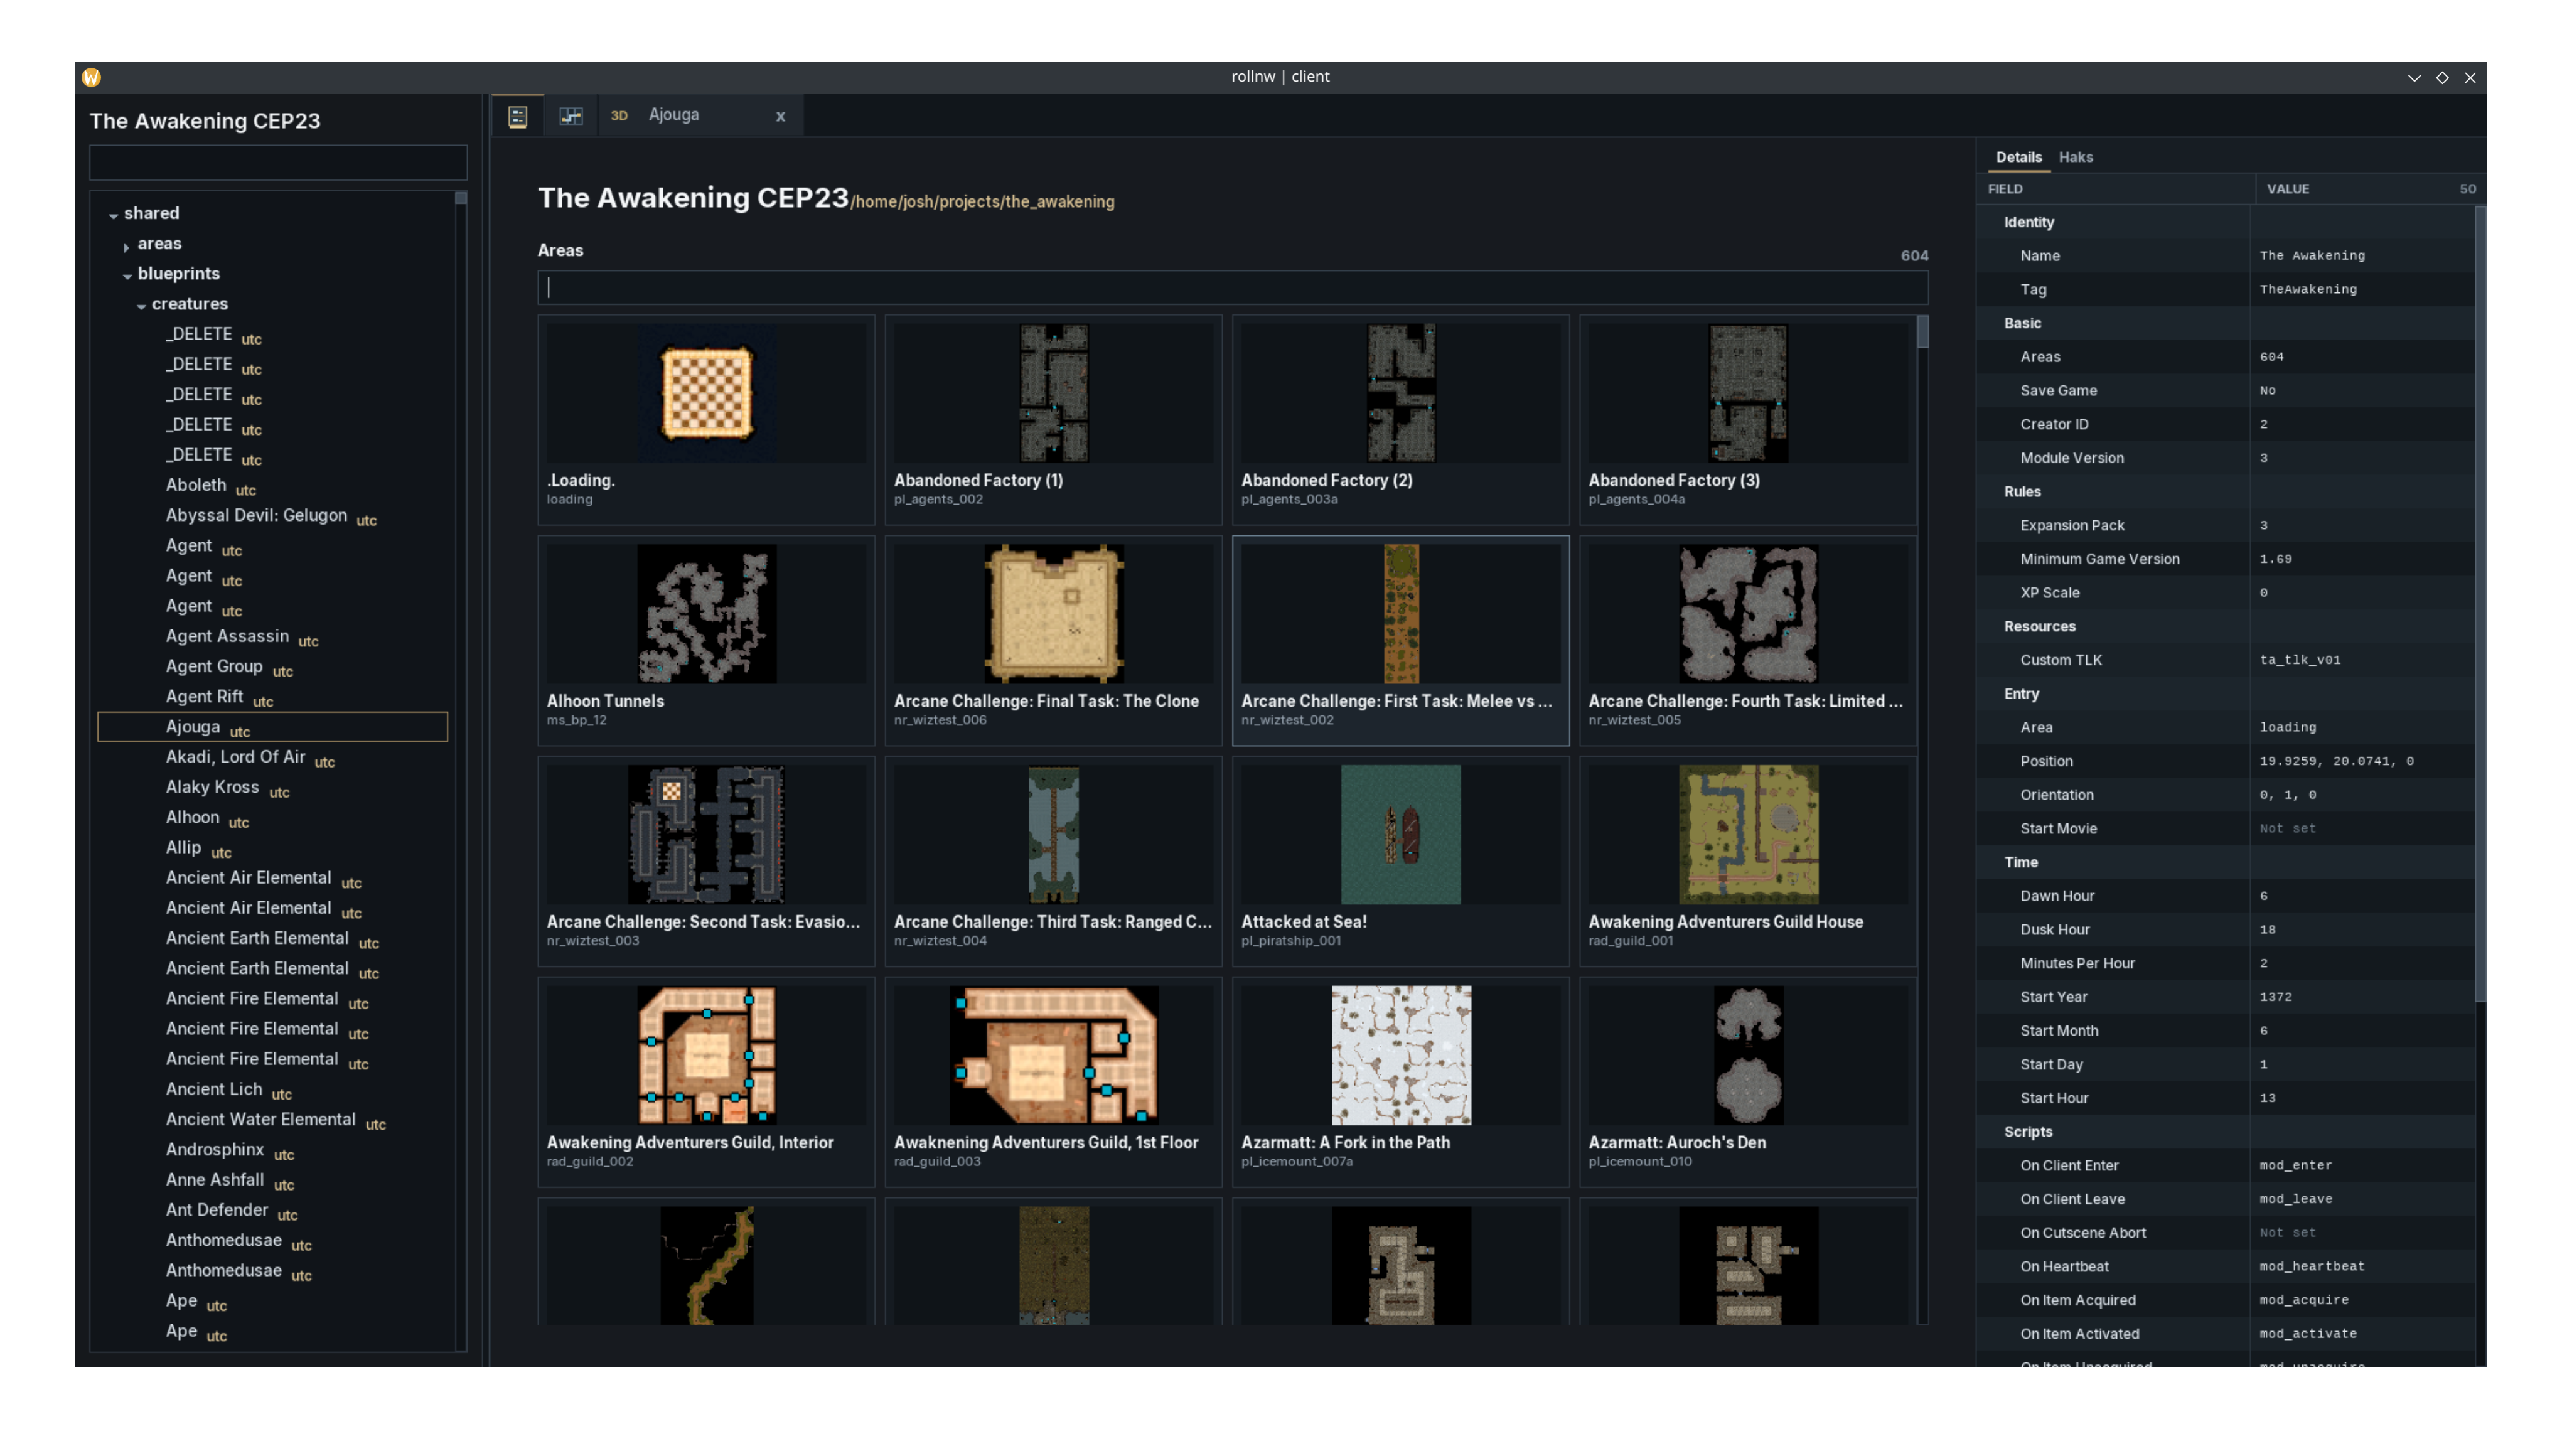Click the Details panel scrollbar
The image size is (2562, 1456).
pyautogui.click(x=2479, y=603)
